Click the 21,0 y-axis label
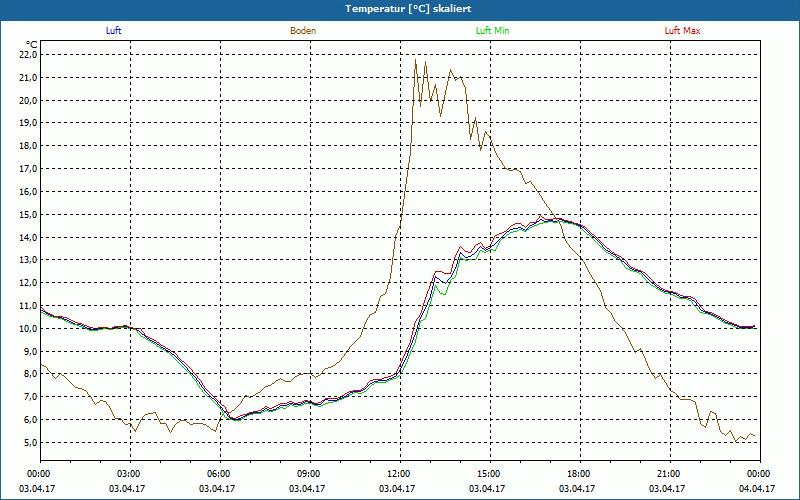The width and height of the screenshot is (800, 500). coord(29,78)
